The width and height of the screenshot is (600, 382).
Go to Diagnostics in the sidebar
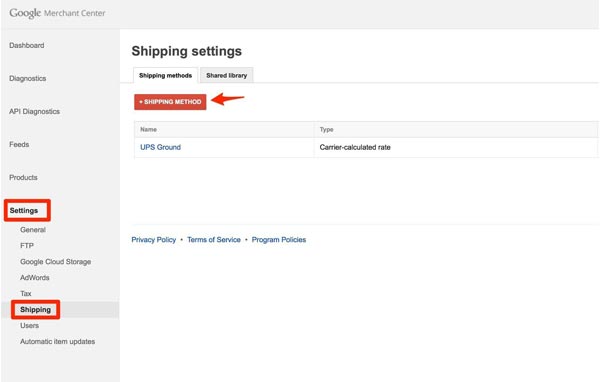click(28, 78)
